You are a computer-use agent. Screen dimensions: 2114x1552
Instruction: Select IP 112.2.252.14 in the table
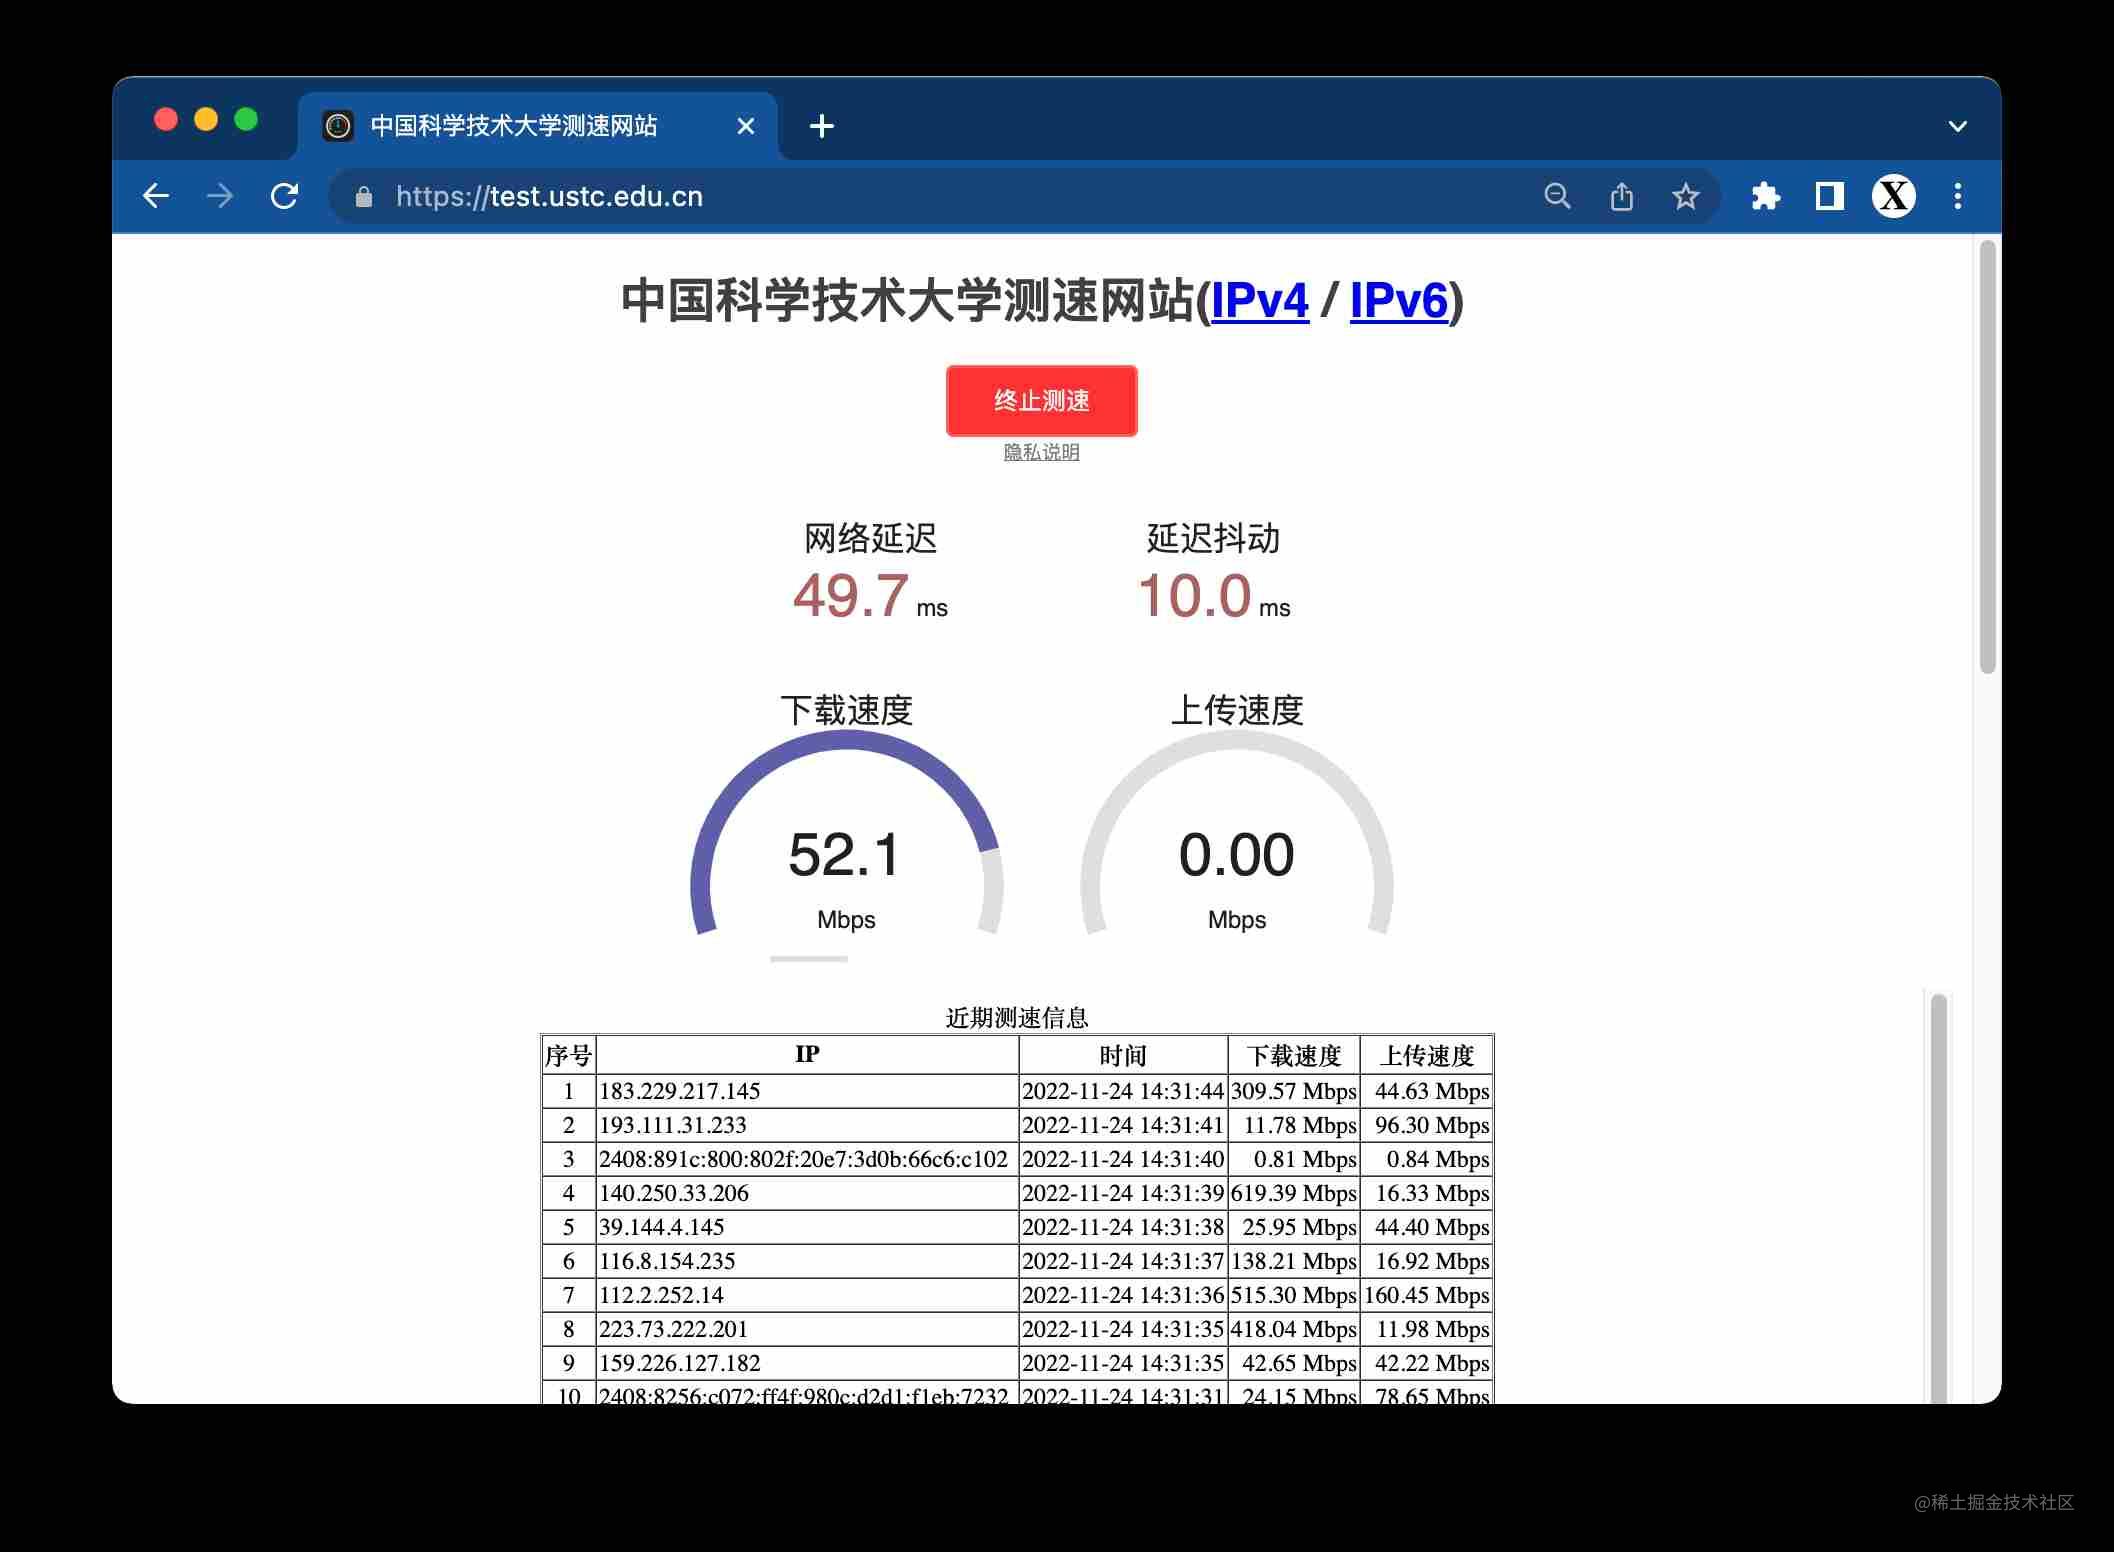[x=661, y=1295]
